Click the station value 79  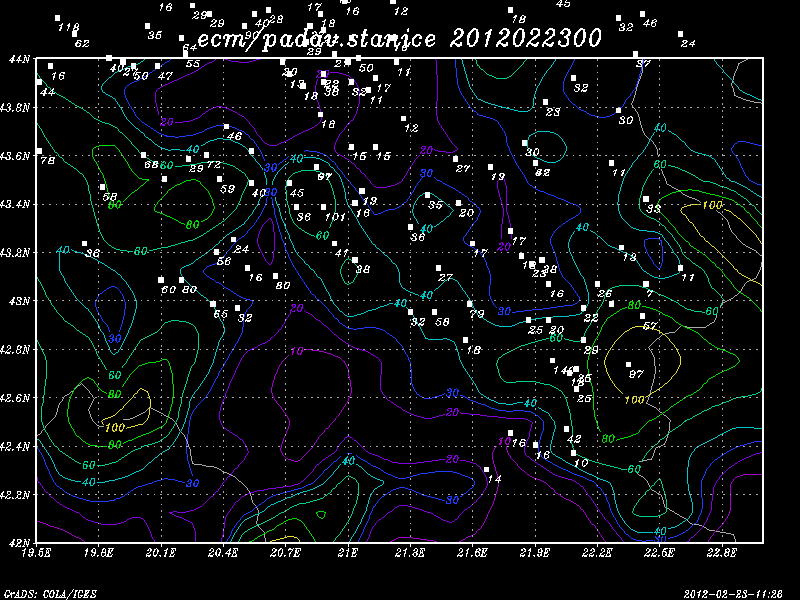[x=477, y=314]
